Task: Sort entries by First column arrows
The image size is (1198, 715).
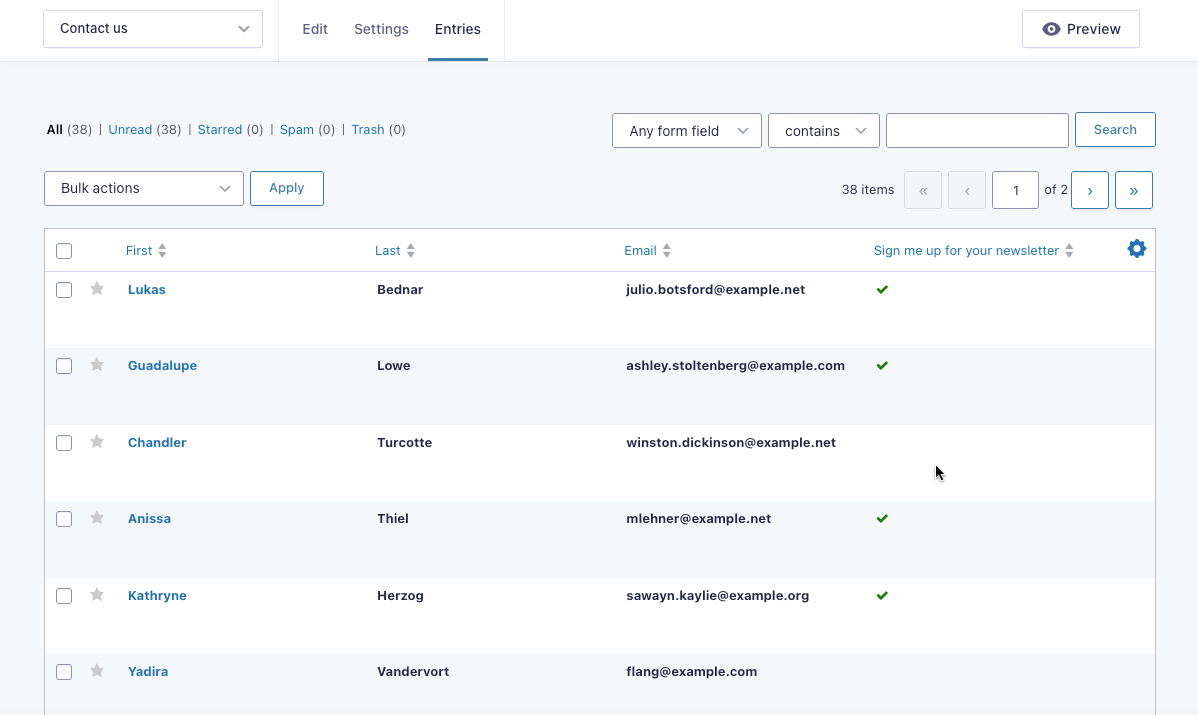Action: click(x=162, y=251)
